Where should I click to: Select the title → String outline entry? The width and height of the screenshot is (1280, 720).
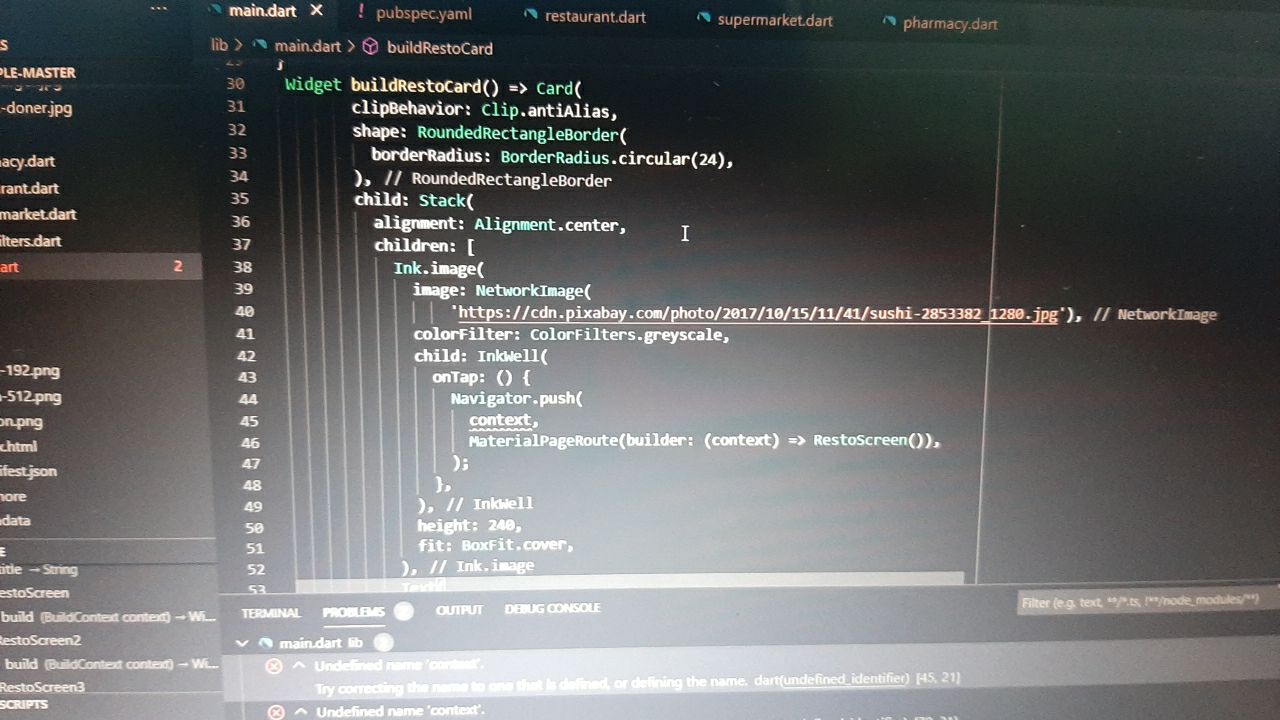point(39,569)
